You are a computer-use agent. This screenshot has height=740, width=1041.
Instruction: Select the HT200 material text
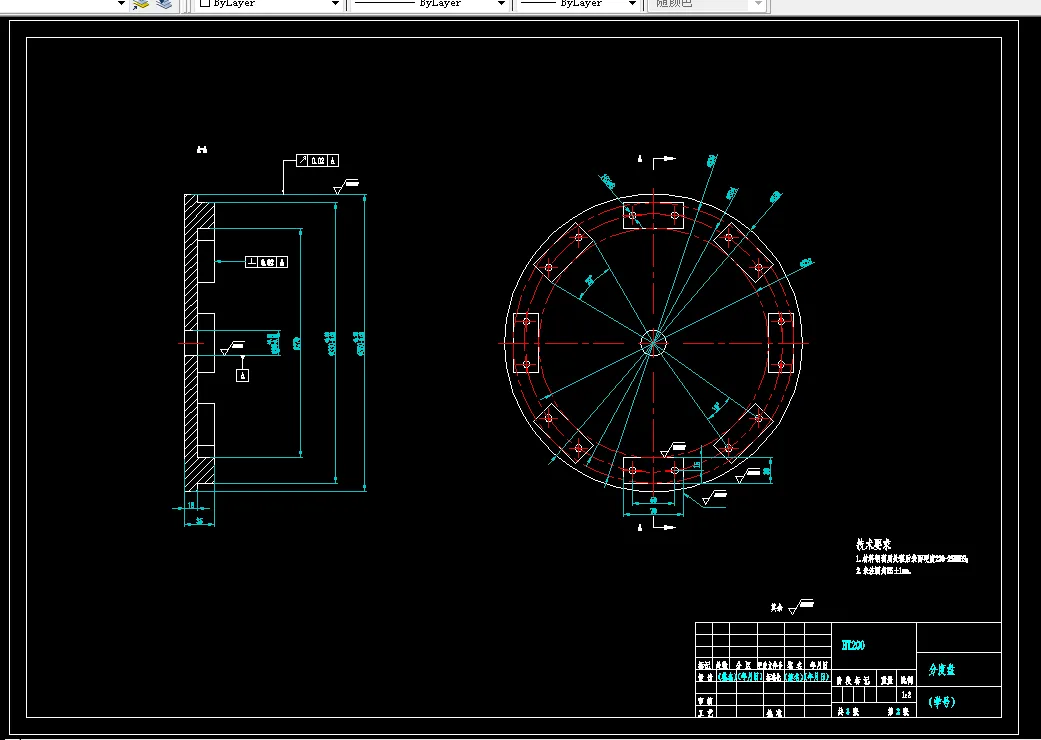point(853,645)
